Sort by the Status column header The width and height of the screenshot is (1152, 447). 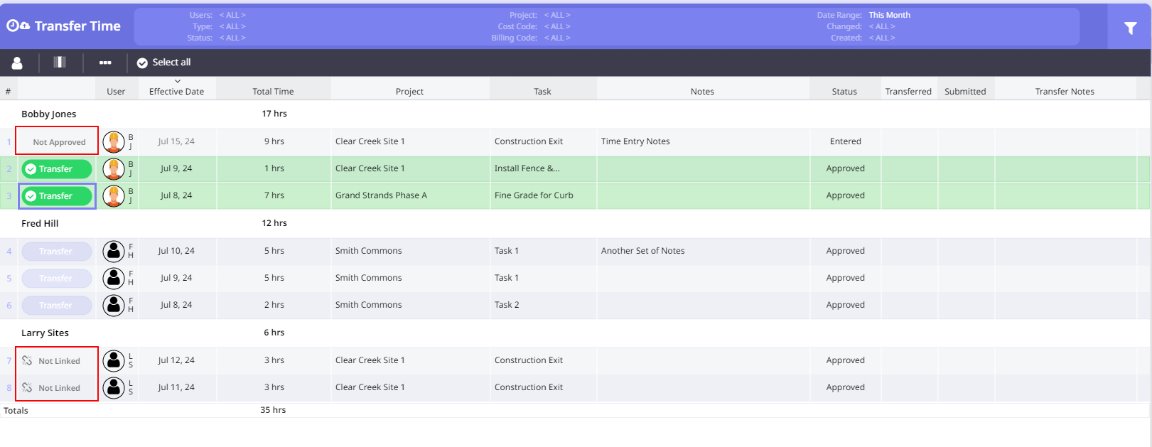click(x=844, y=91)
